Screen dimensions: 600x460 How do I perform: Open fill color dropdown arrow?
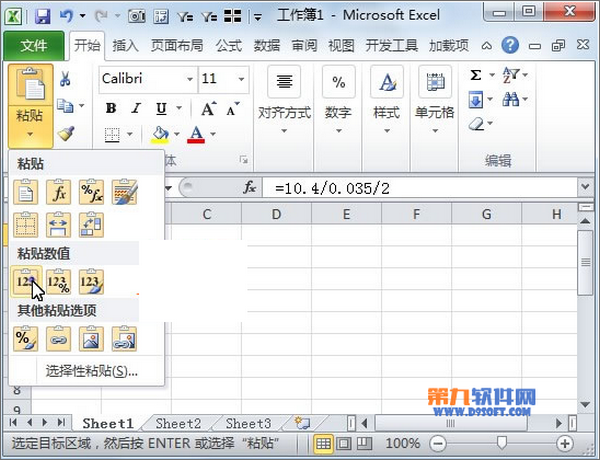pyautogui.click(x=176, y=134)
